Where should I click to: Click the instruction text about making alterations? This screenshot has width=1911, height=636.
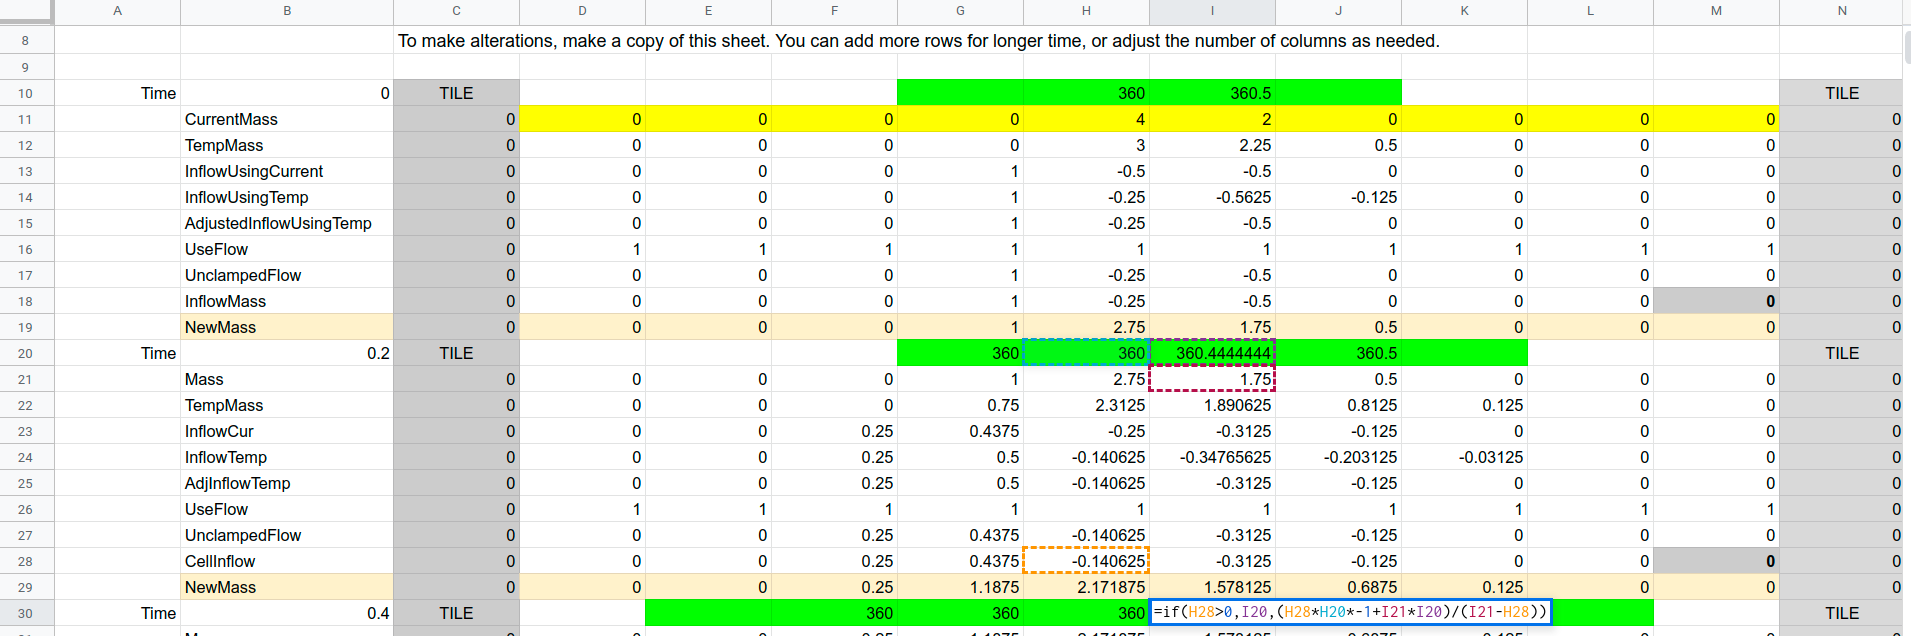click(x=918, y=41)
